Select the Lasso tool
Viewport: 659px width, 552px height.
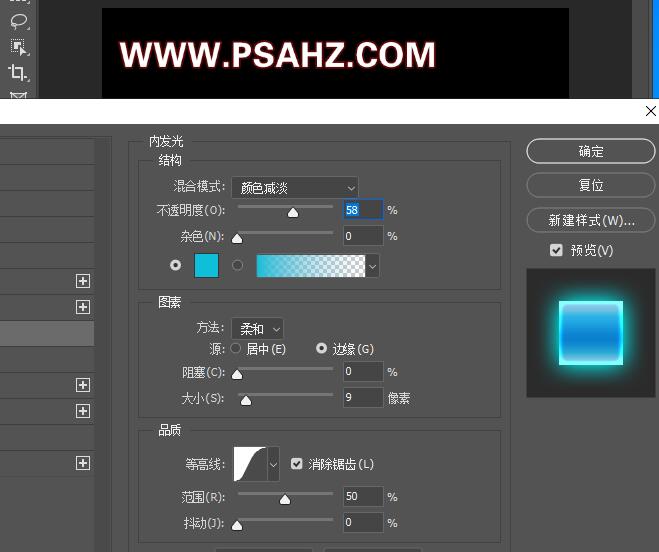coord(18,21)
